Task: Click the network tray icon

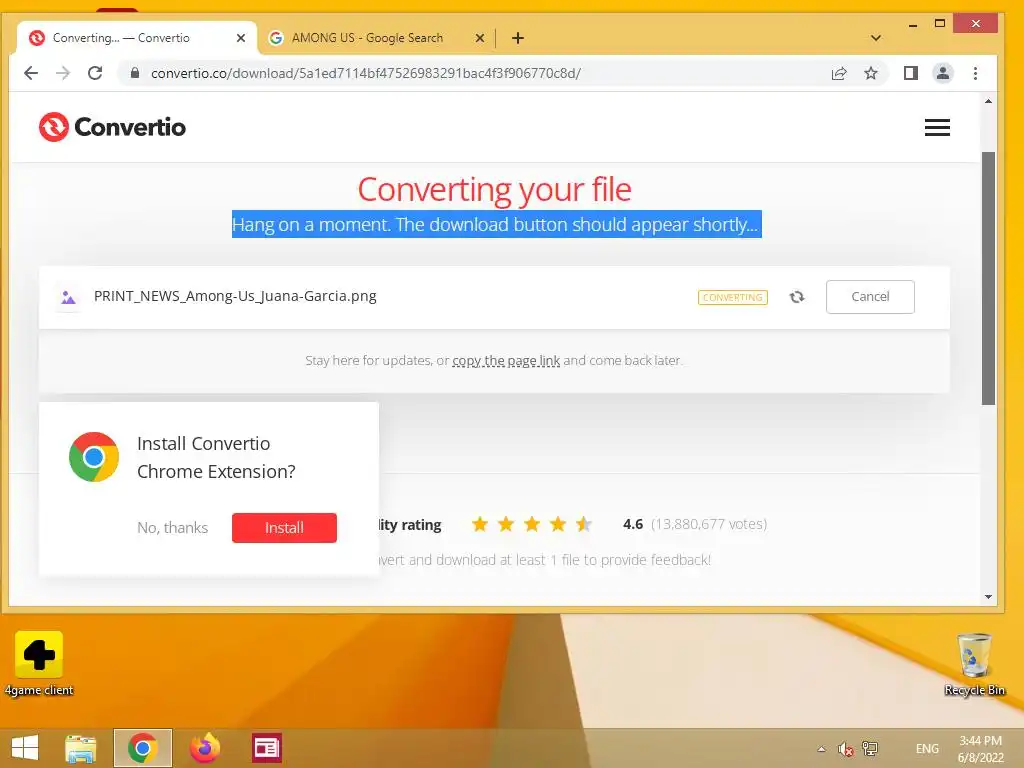Action: (x=870, y=749)
